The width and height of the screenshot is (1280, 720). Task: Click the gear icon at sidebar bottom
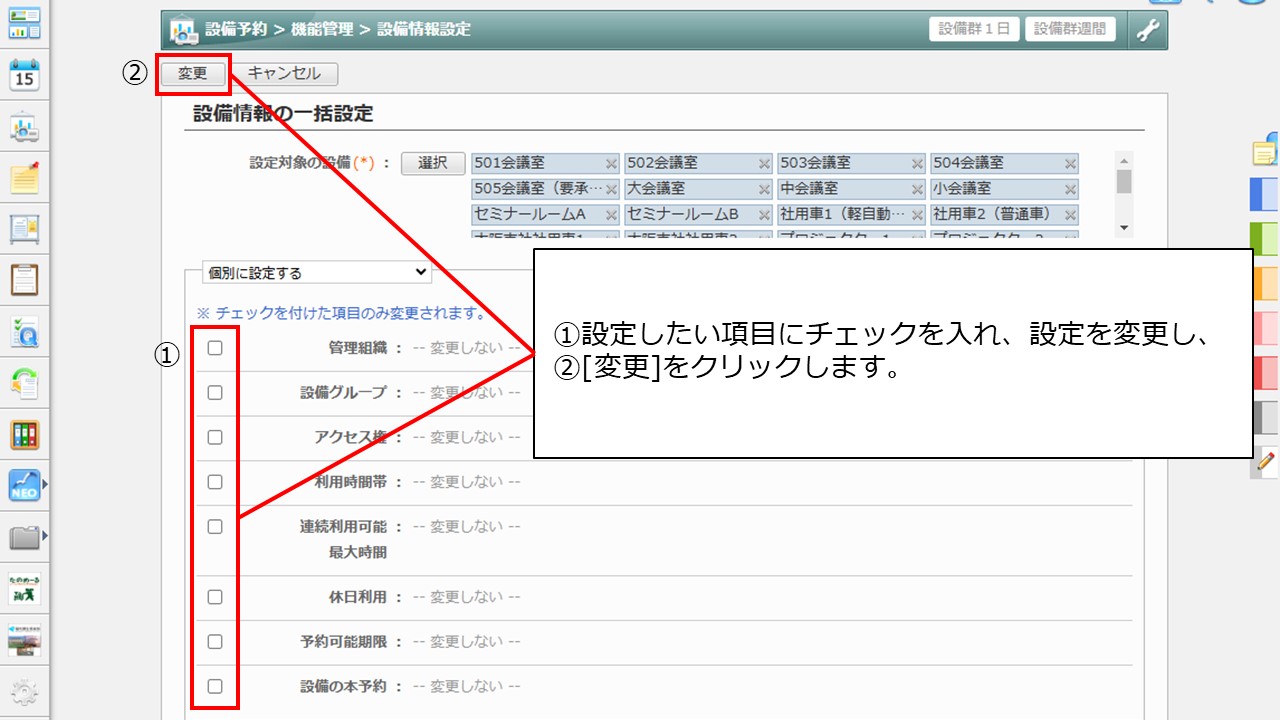(24, 692)
